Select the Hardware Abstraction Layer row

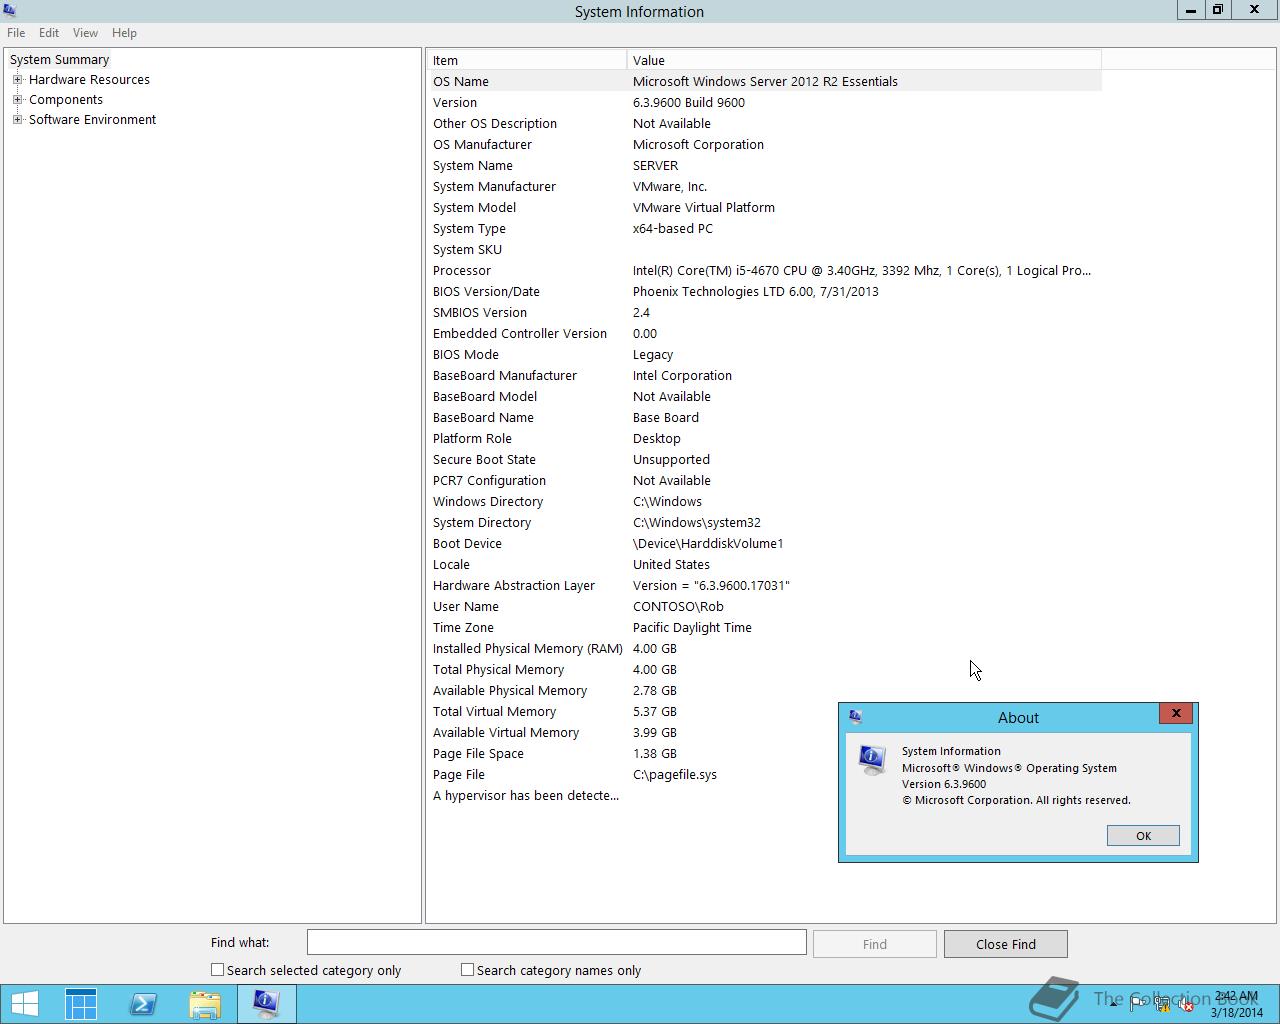(x=765, y=585)
